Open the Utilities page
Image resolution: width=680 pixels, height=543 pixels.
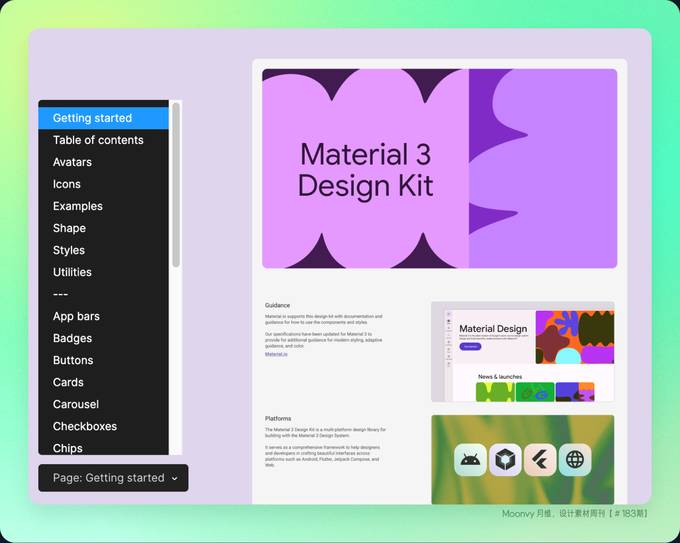point(103,272)
